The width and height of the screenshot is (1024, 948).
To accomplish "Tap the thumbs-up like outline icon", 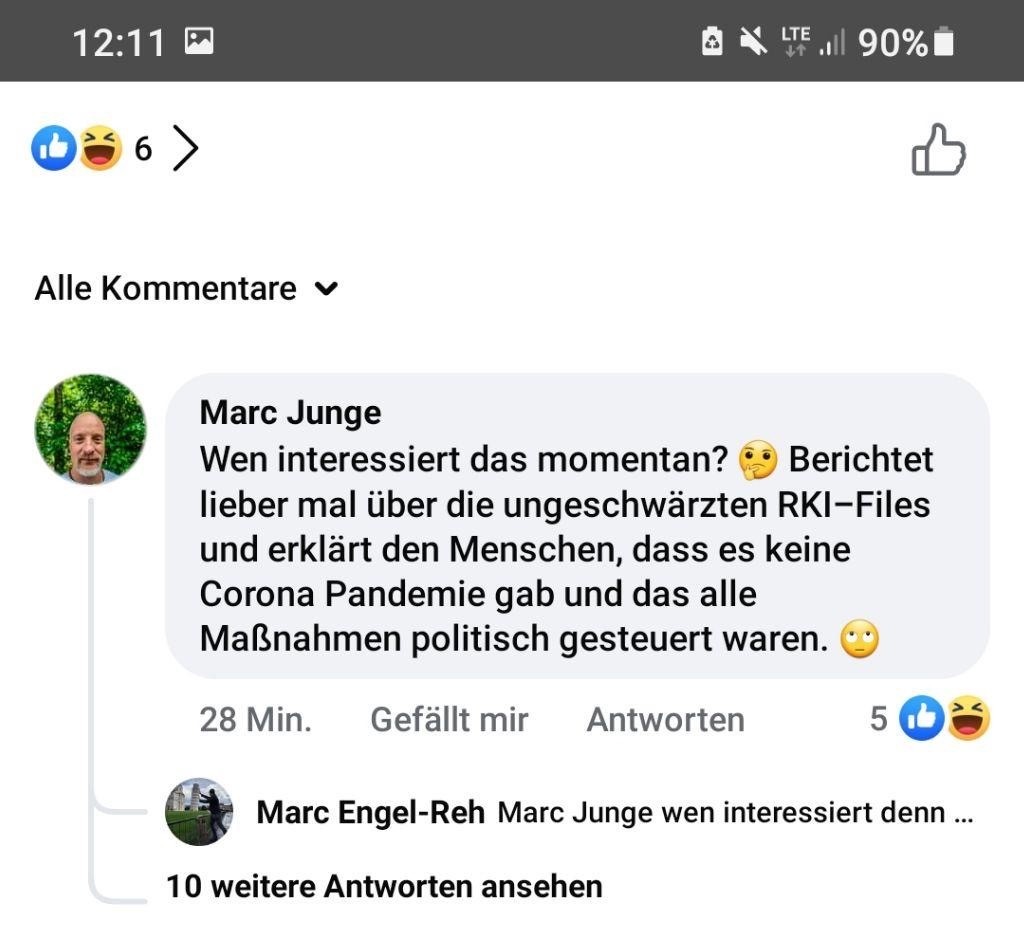I will click(938, 151).
